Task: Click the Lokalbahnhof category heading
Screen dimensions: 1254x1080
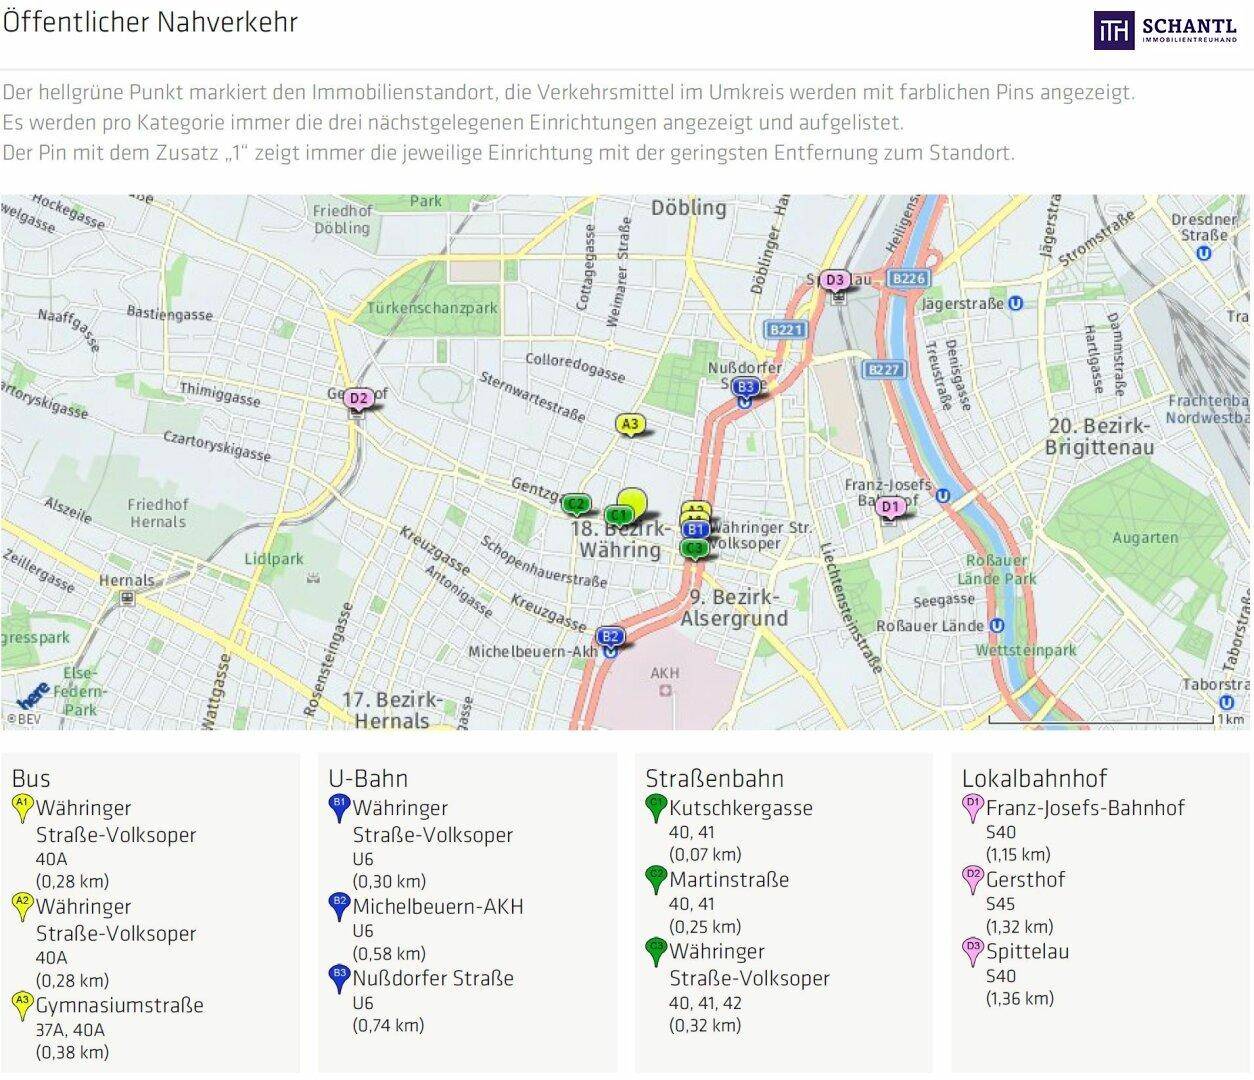Action: [1034, 778]
